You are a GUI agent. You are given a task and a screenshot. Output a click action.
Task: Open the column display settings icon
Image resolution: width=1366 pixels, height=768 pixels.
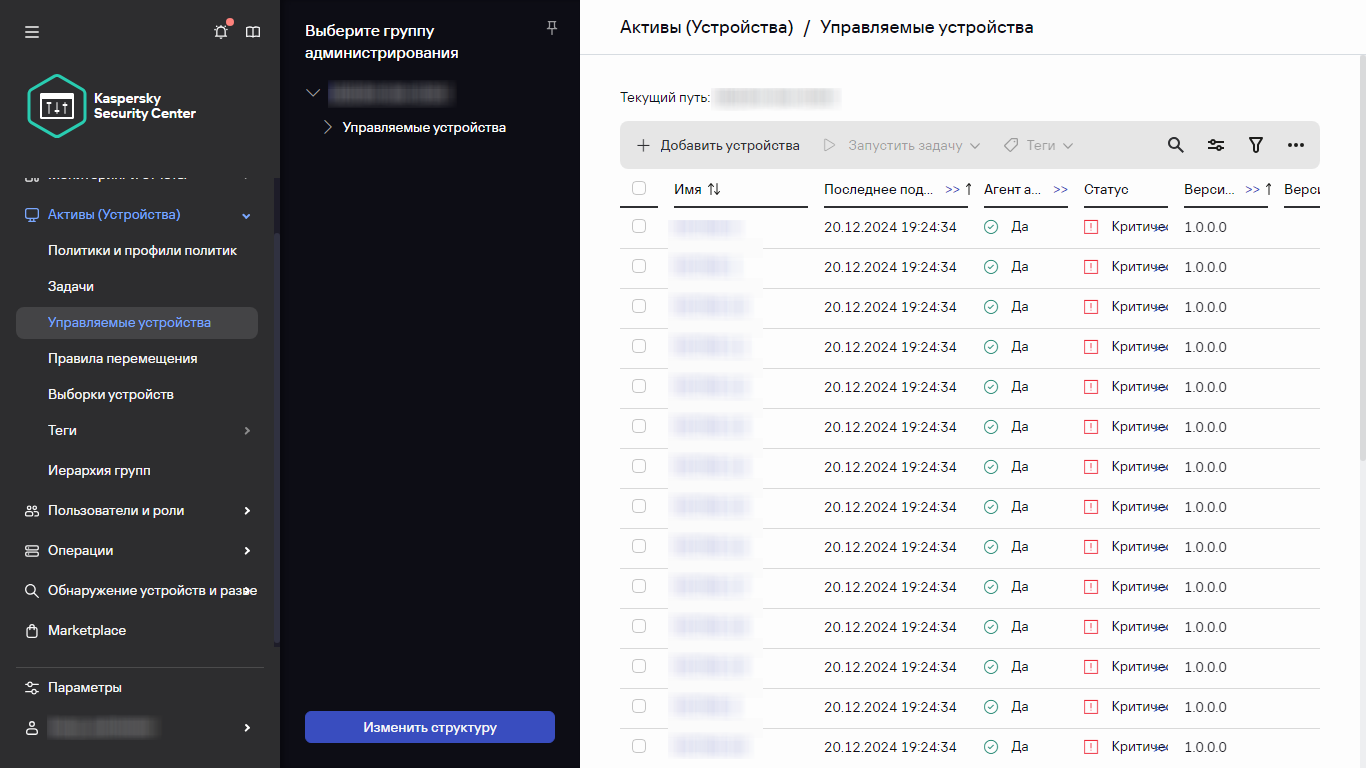coord(1215,145)
